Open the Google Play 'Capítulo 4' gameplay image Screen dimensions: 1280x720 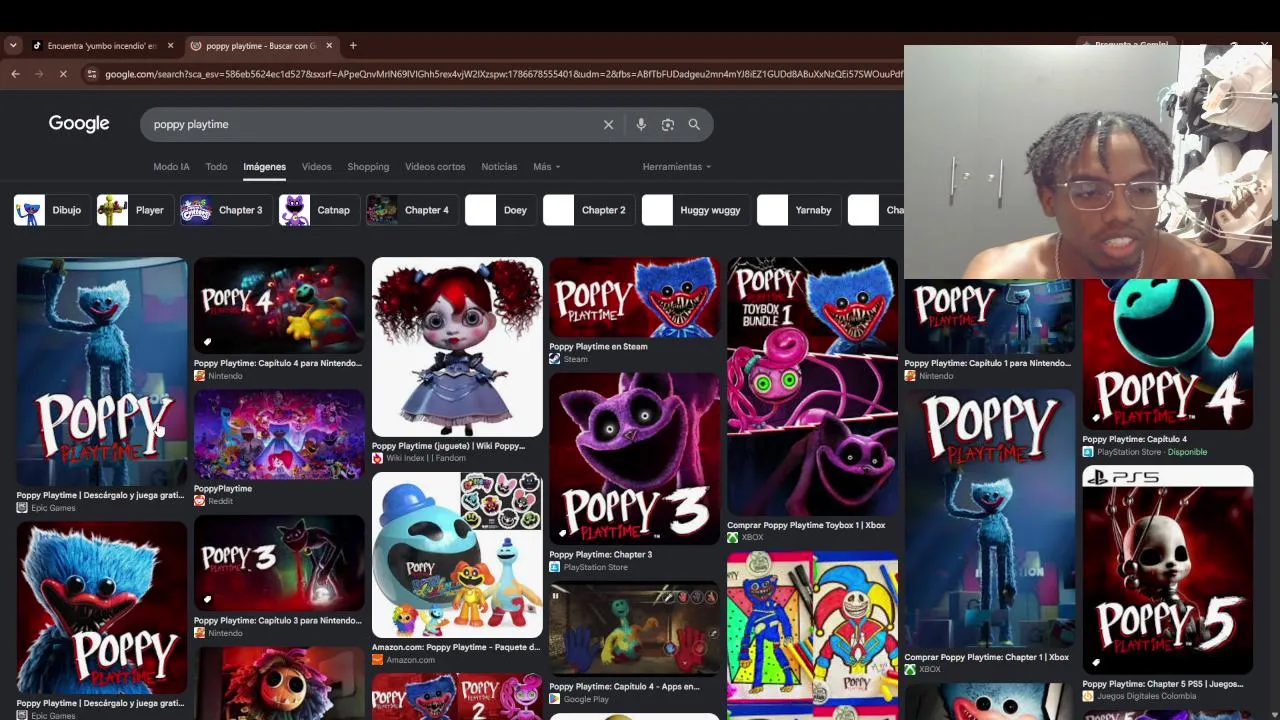[x=634, y=629]
